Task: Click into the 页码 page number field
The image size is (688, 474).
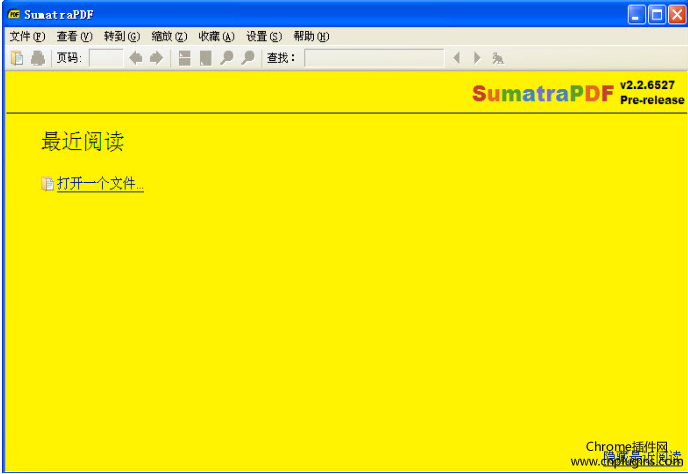Action: coord(106,58)
